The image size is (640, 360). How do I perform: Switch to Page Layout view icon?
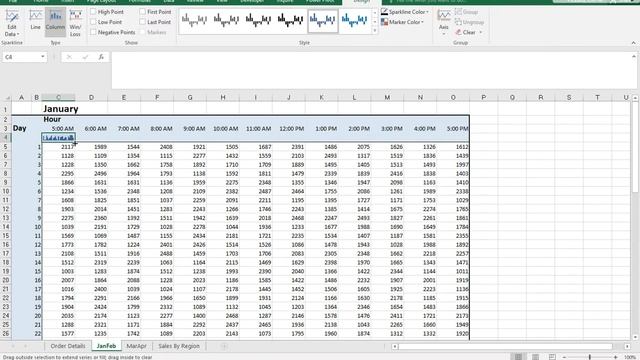pyautogui.click(x=535, y=357)
